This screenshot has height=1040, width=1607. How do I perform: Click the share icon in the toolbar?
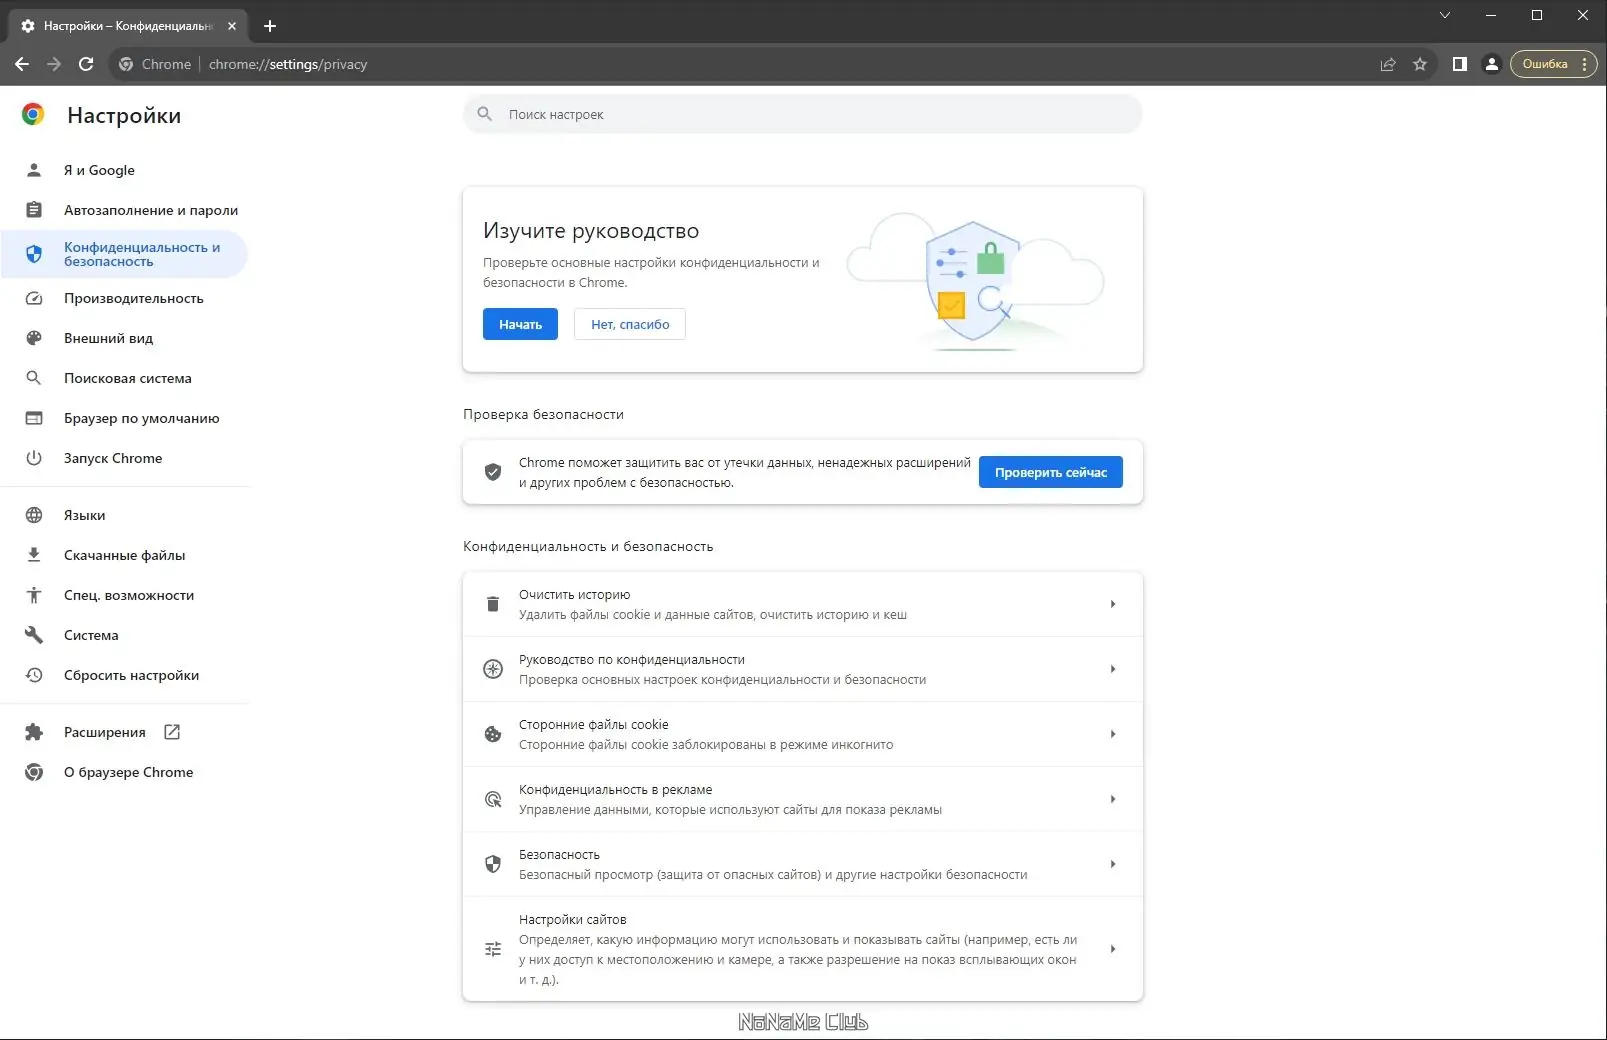coord(1388,63)
